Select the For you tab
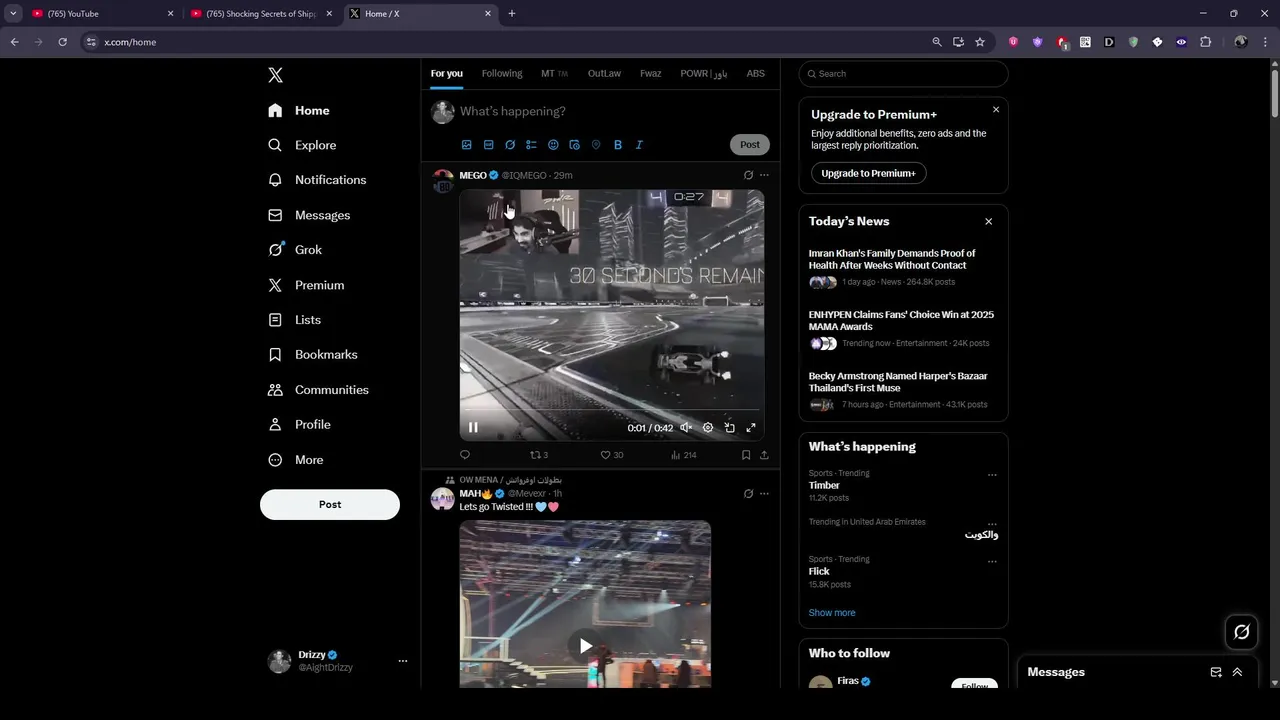The image size is (1280, 720). tap(447, 73)
